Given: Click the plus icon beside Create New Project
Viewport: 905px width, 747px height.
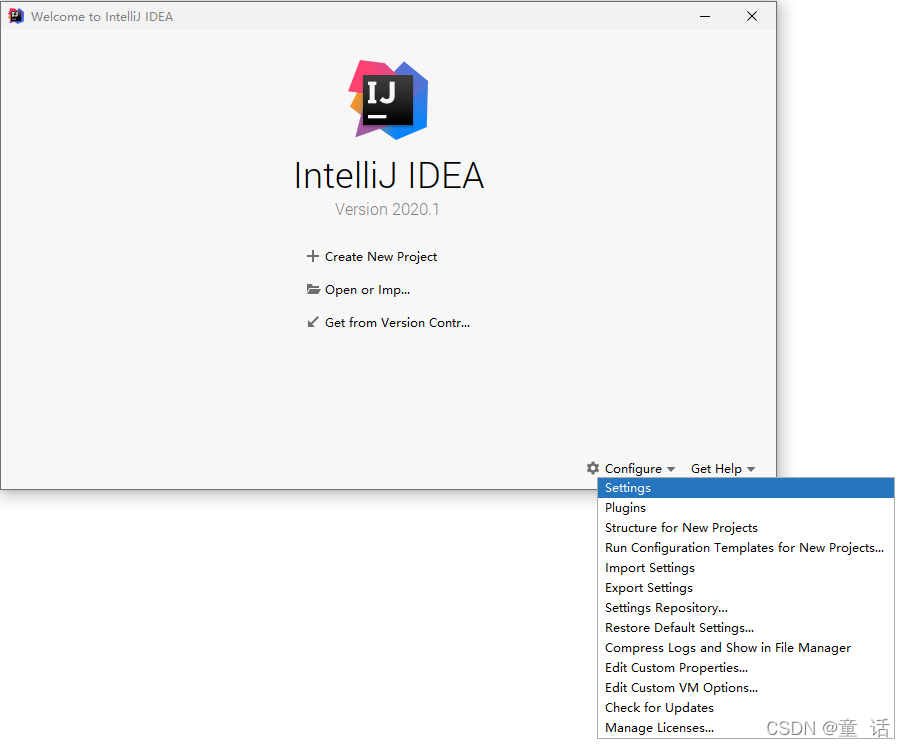Looking at the screenshot, I should coord(312,256).
